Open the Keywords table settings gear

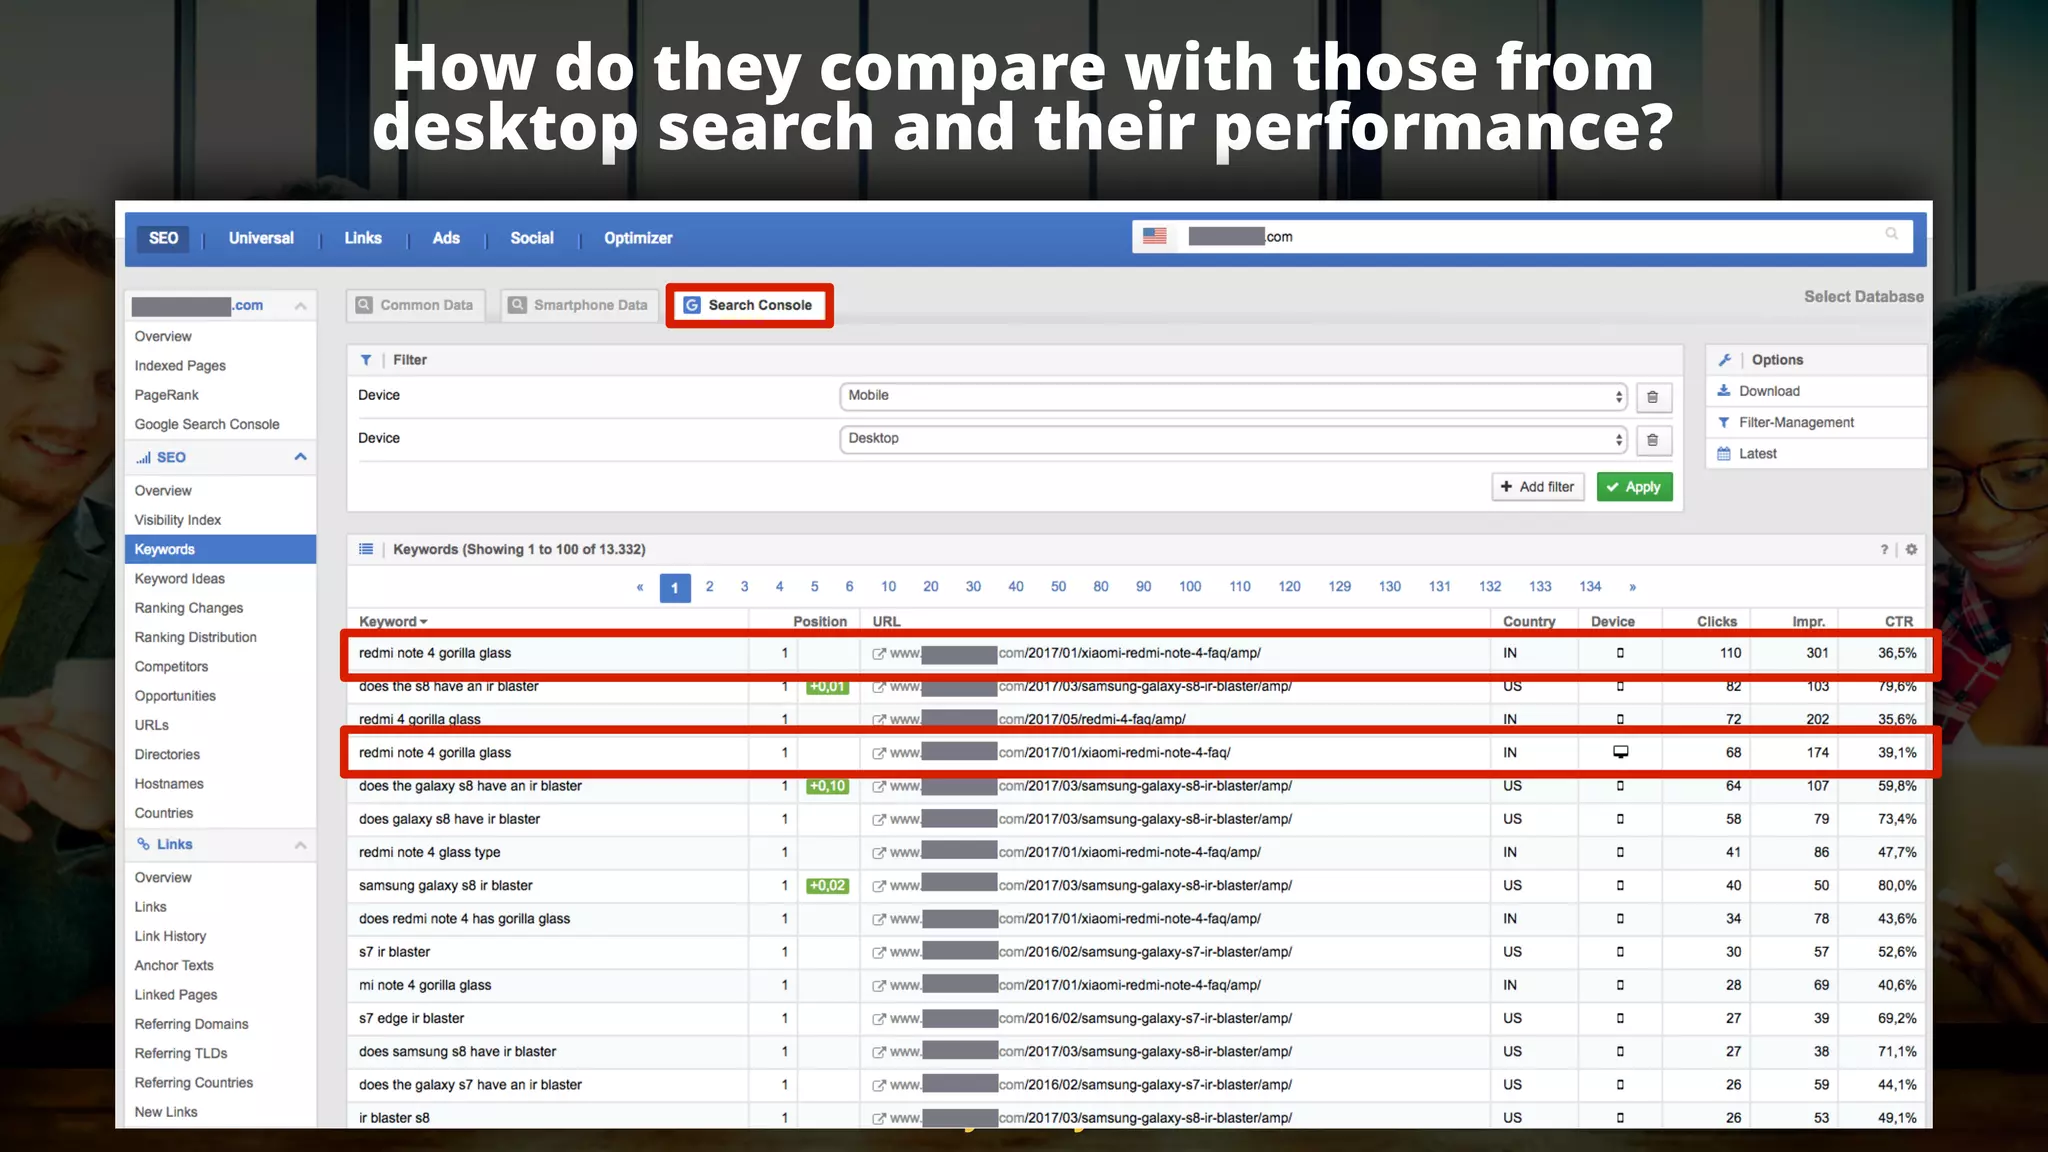[1911, 550]
